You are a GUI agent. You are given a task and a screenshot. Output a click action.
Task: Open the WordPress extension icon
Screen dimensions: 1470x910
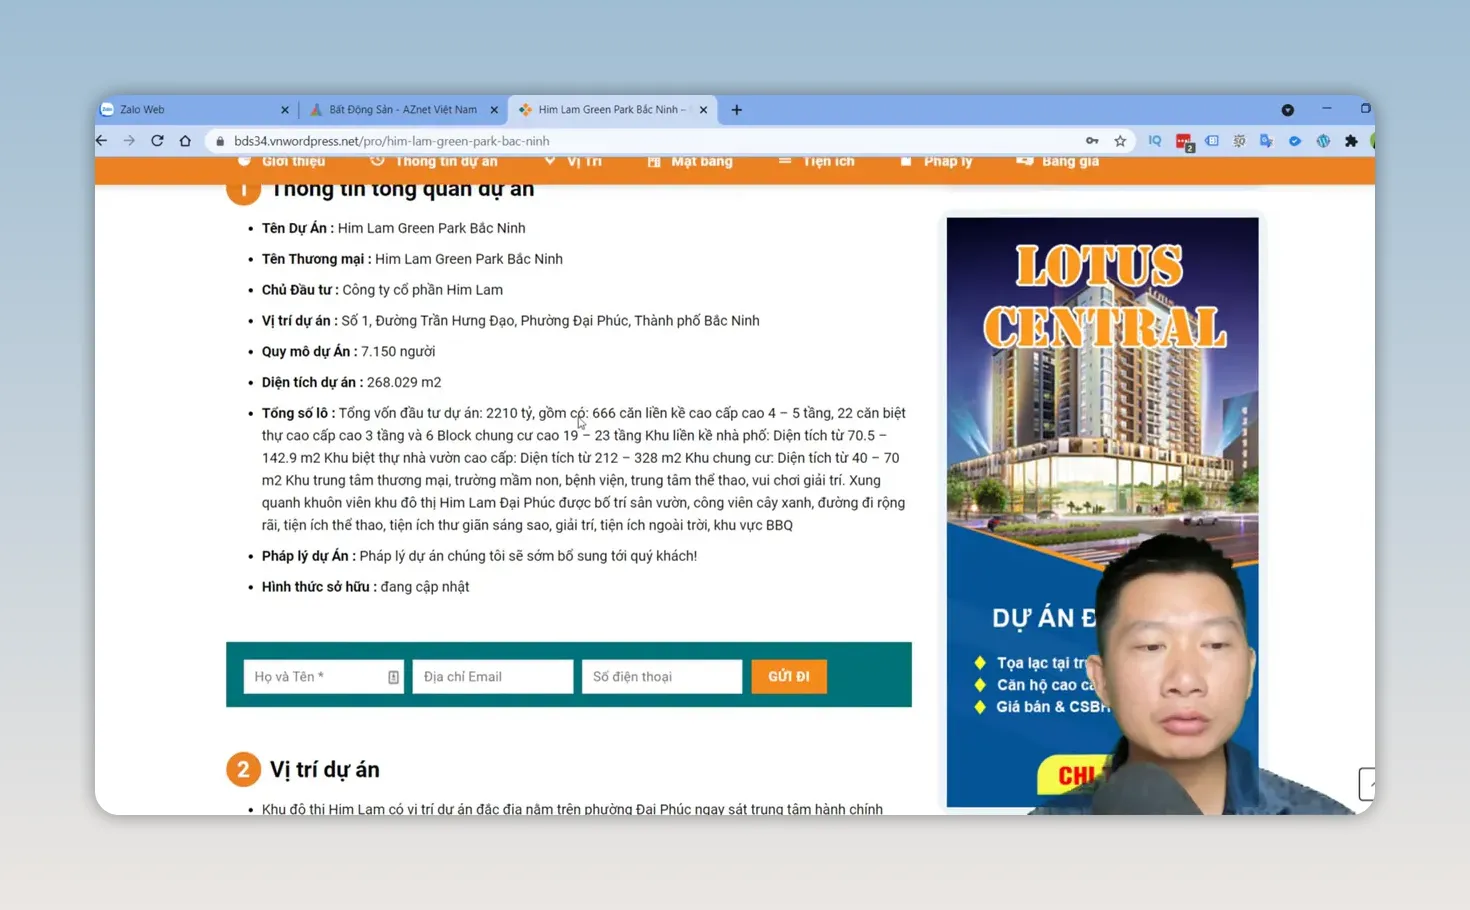tap(1323, 141)
